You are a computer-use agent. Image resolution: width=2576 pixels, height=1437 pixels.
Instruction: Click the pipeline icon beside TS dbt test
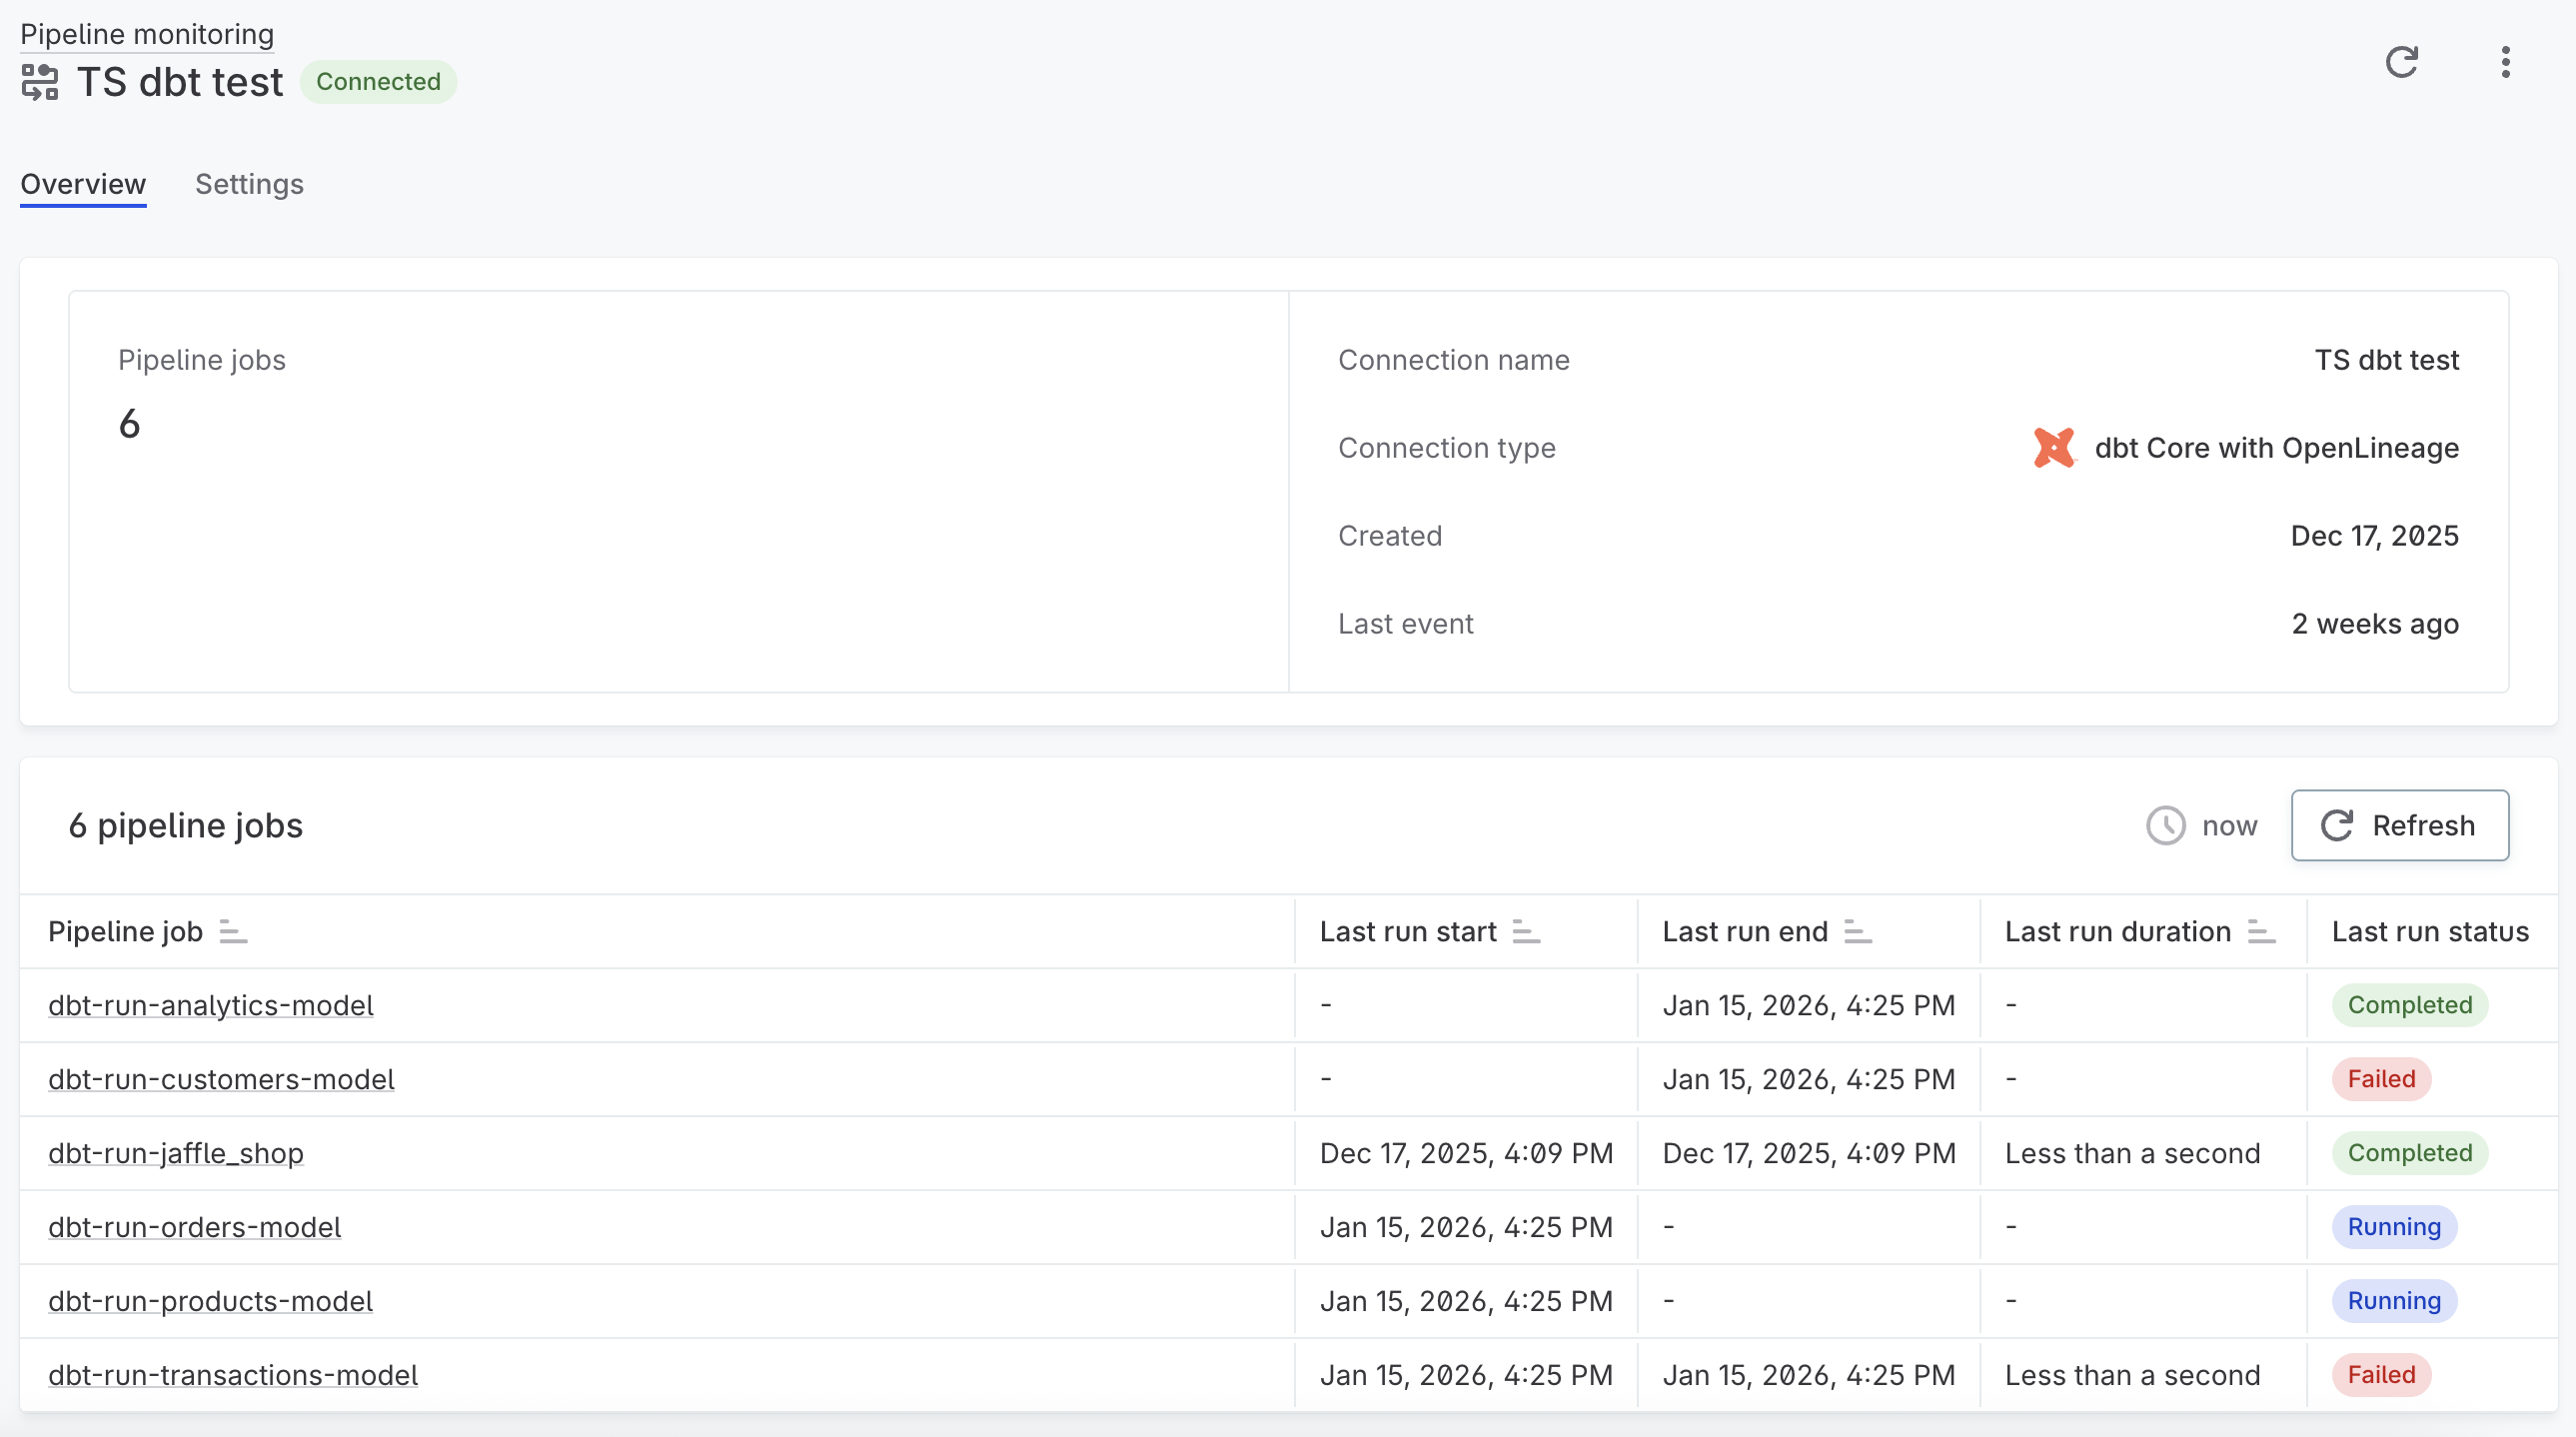point(40,83)
